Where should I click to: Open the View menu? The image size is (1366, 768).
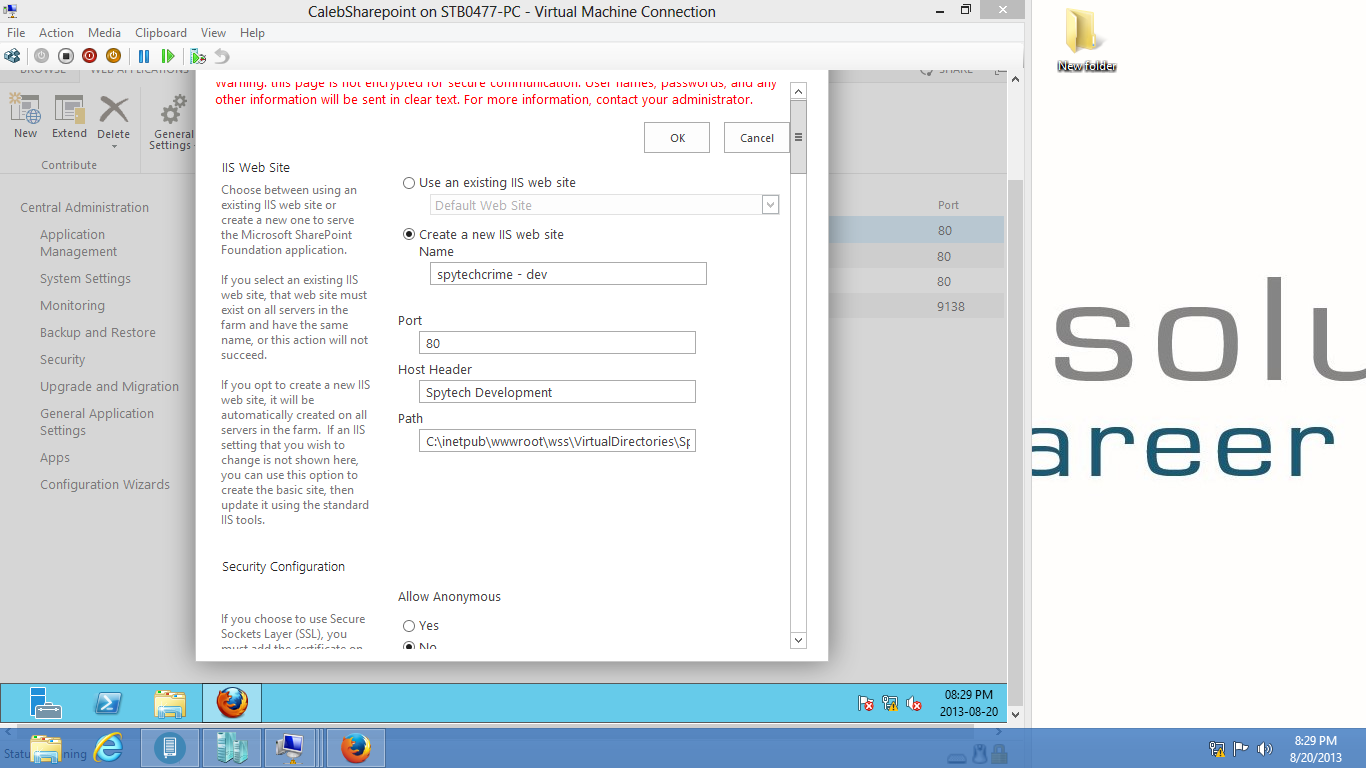[213, 33]
